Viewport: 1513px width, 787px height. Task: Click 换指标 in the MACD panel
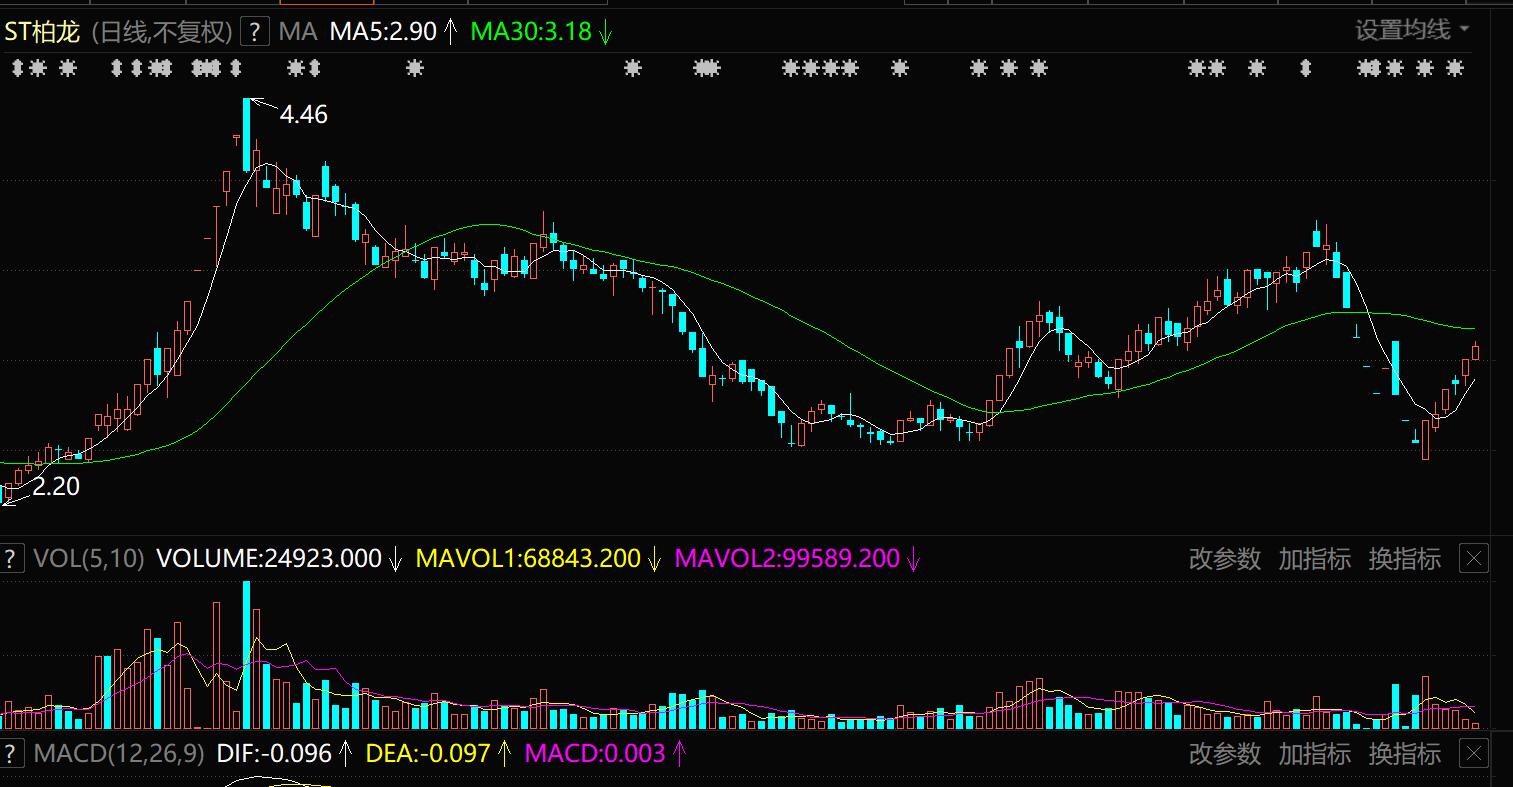(x=1404, y=753)
